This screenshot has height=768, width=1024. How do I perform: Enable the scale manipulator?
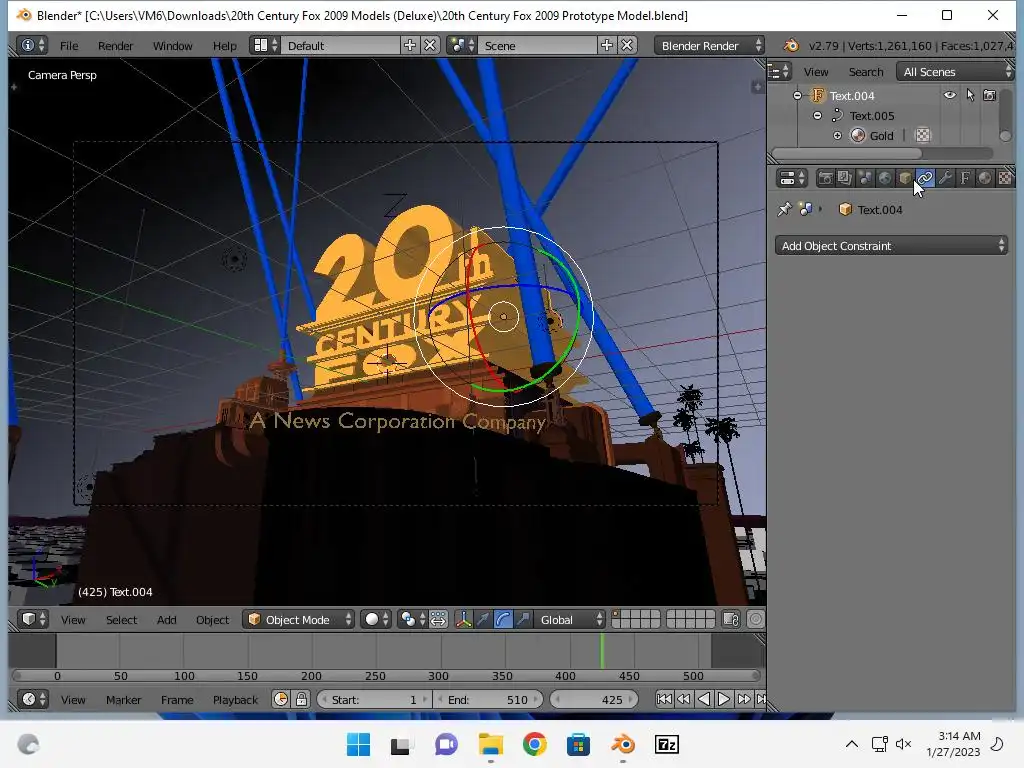tap(523, 619)
